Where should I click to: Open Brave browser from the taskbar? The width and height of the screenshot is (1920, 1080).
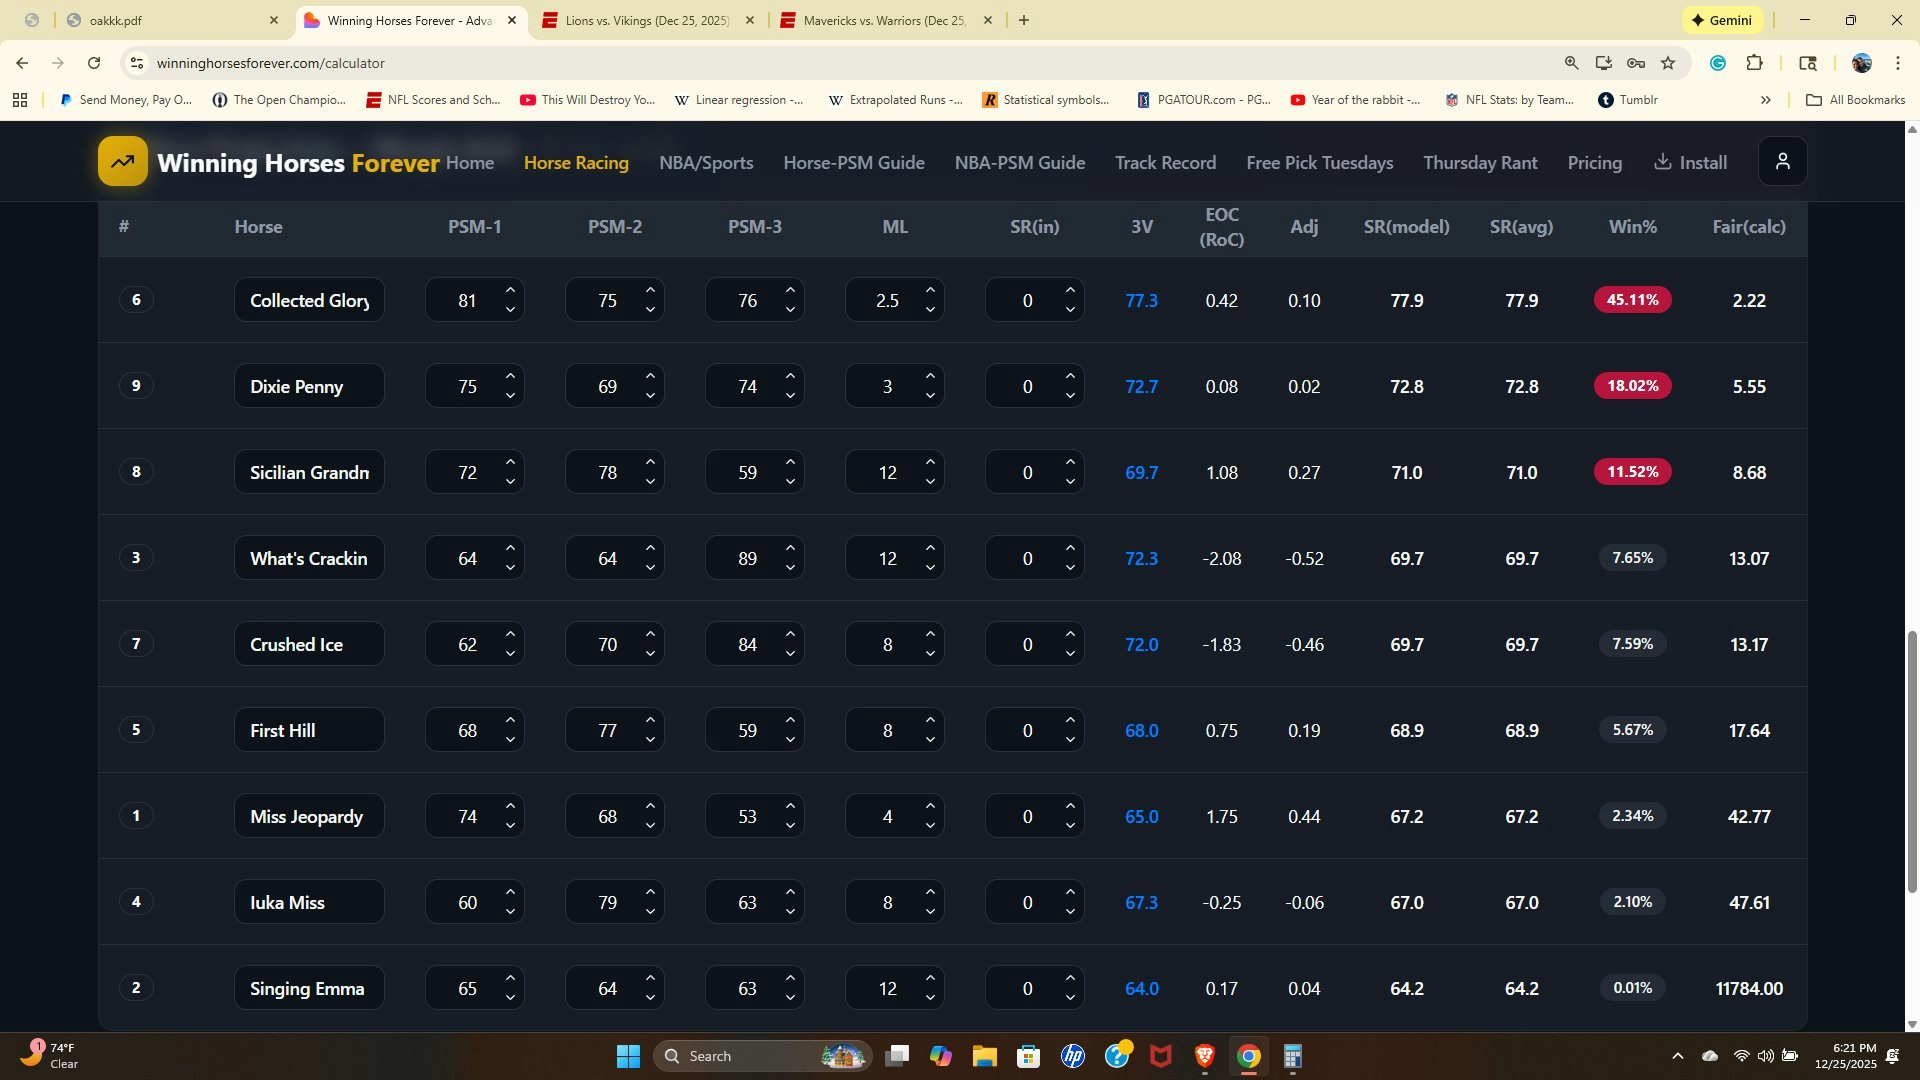(1204, 1056)
